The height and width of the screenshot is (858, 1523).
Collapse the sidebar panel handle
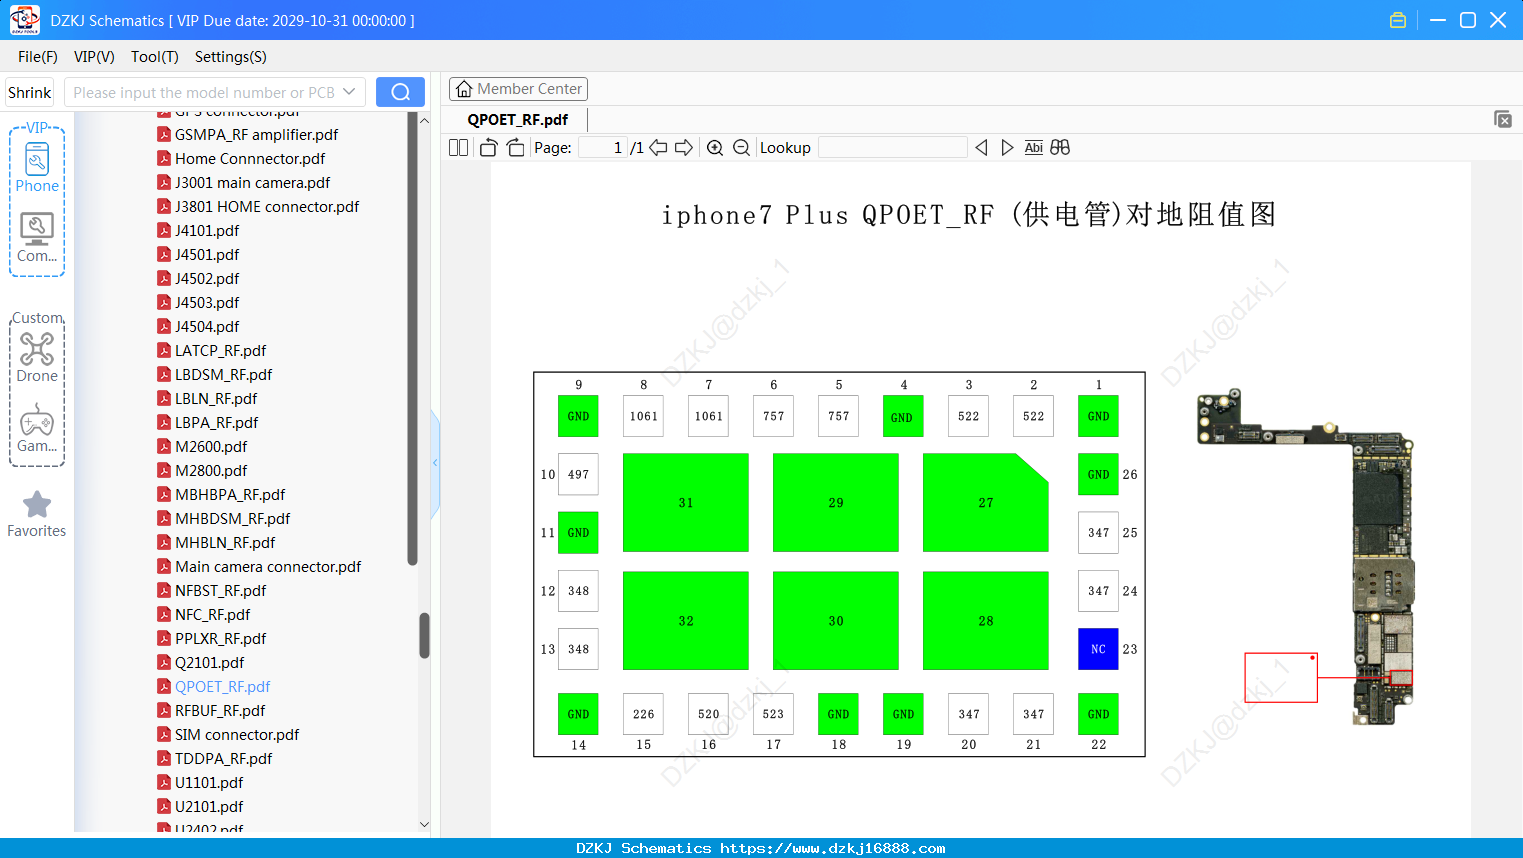pos(435,463)
